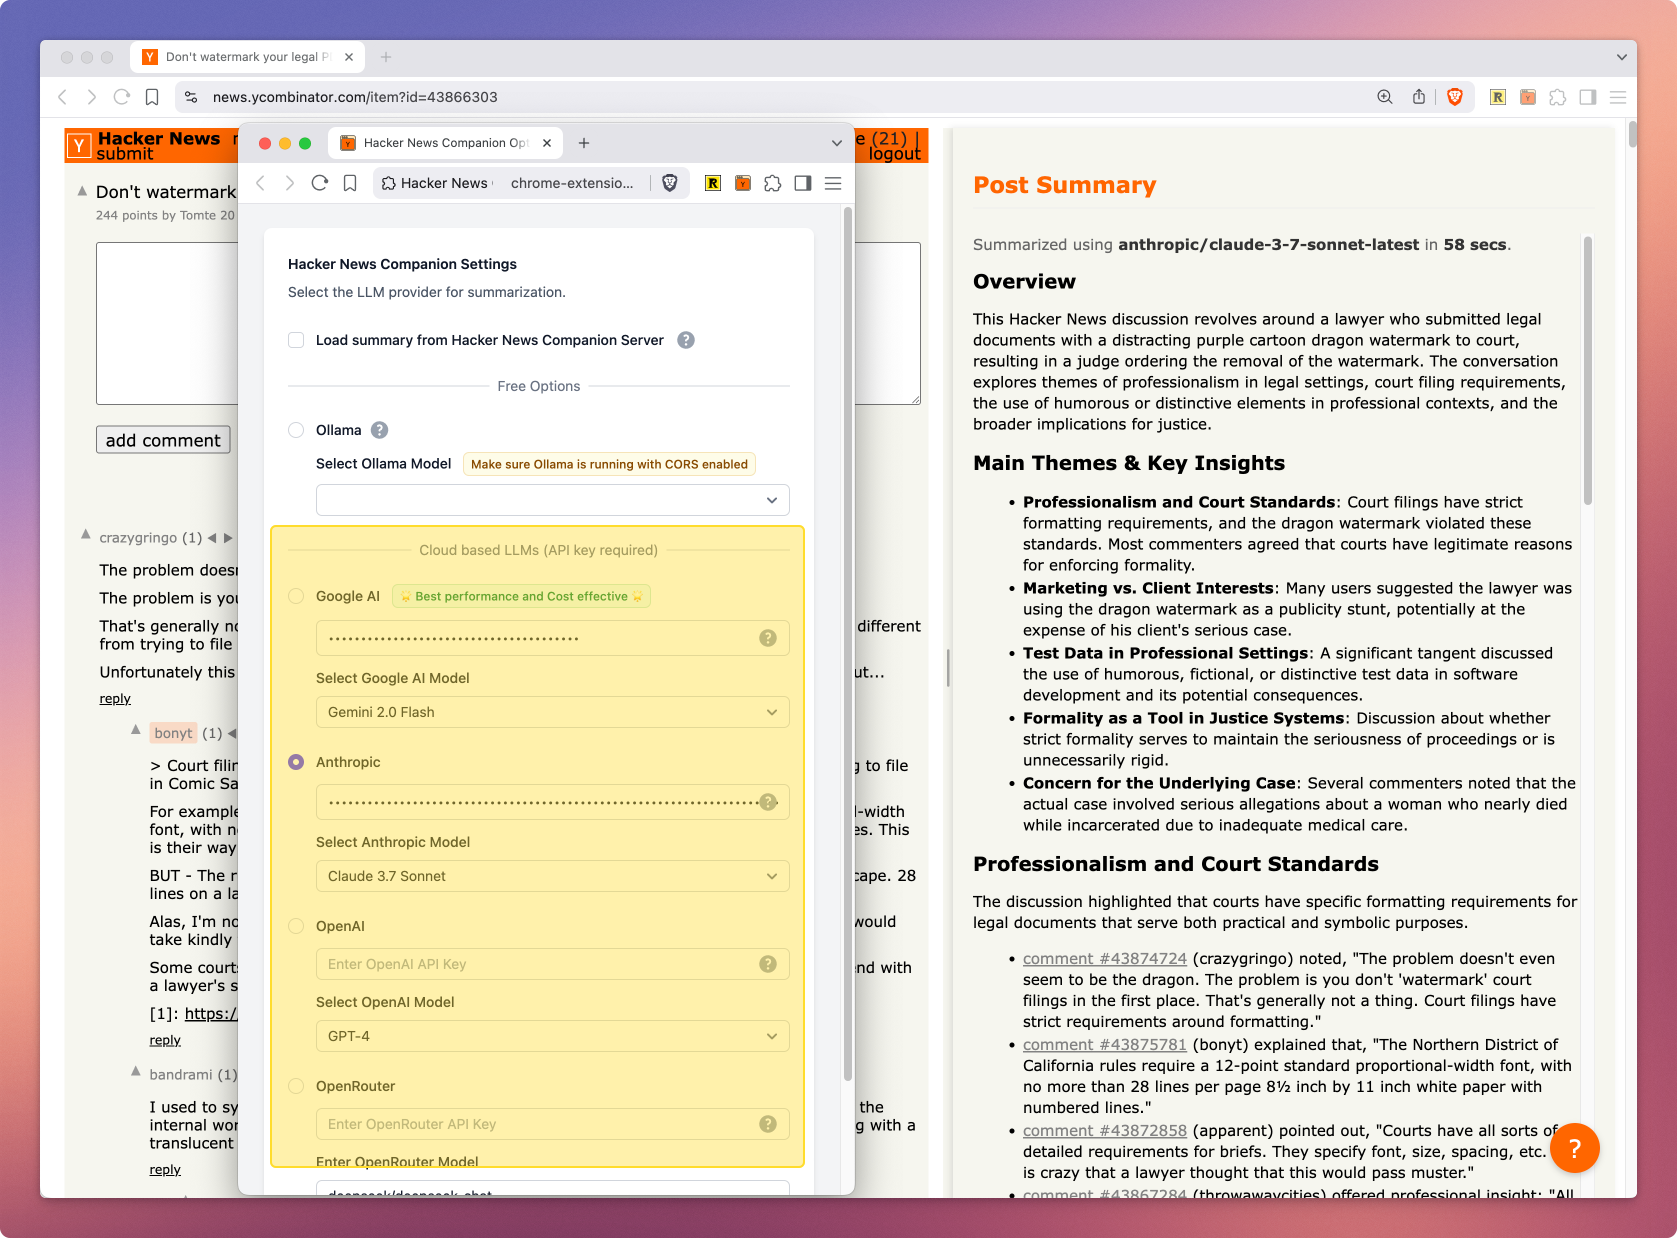1677x1238 pixels.
Task: Click the add comment button
Action: coord(163,440)
